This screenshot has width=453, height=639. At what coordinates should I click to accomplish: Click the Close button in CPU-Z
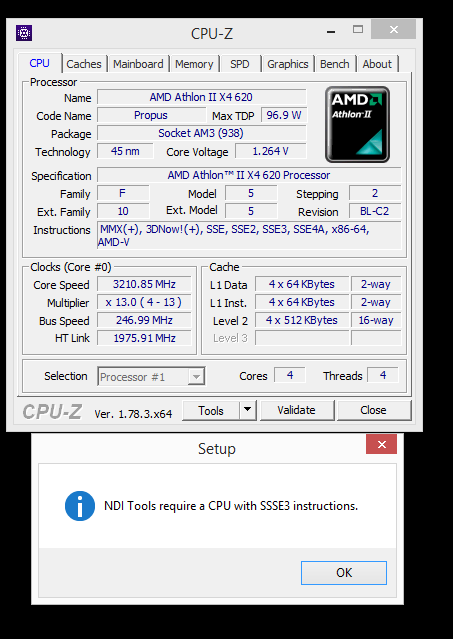coord(374,410)
